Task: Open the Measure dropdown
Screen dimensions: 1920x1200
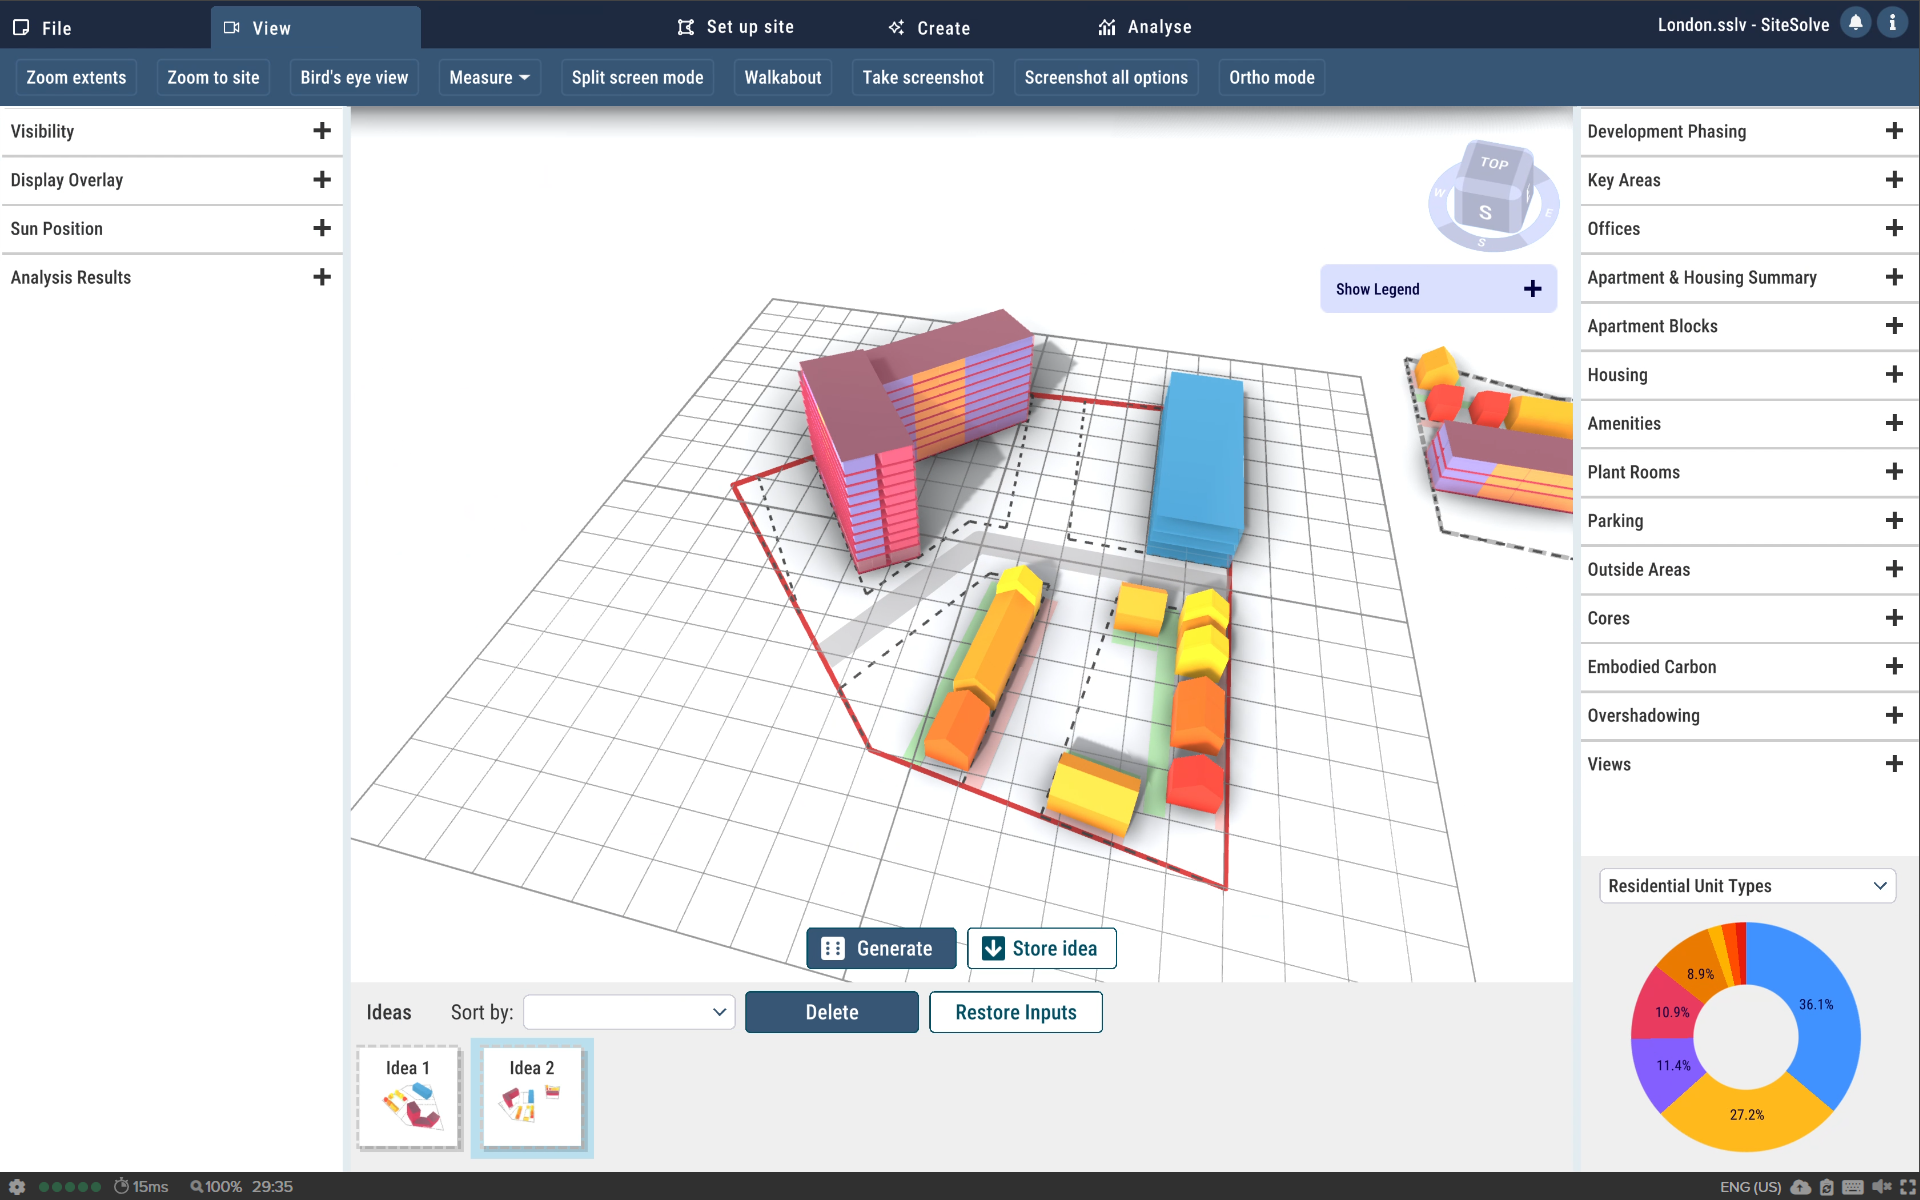Action: (x=489, y=78)
